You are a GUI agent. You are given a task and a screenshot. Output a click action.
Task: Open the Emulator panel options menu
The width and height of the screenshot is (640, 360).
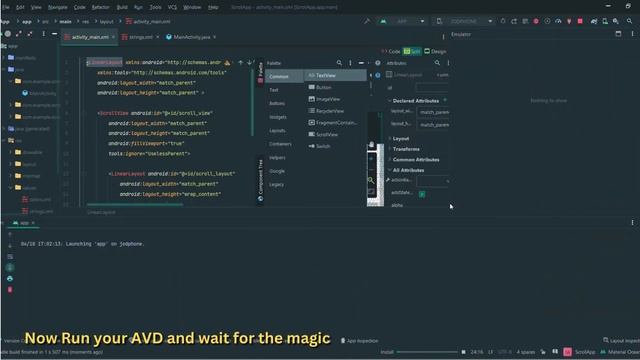click(x=632, y=34)
